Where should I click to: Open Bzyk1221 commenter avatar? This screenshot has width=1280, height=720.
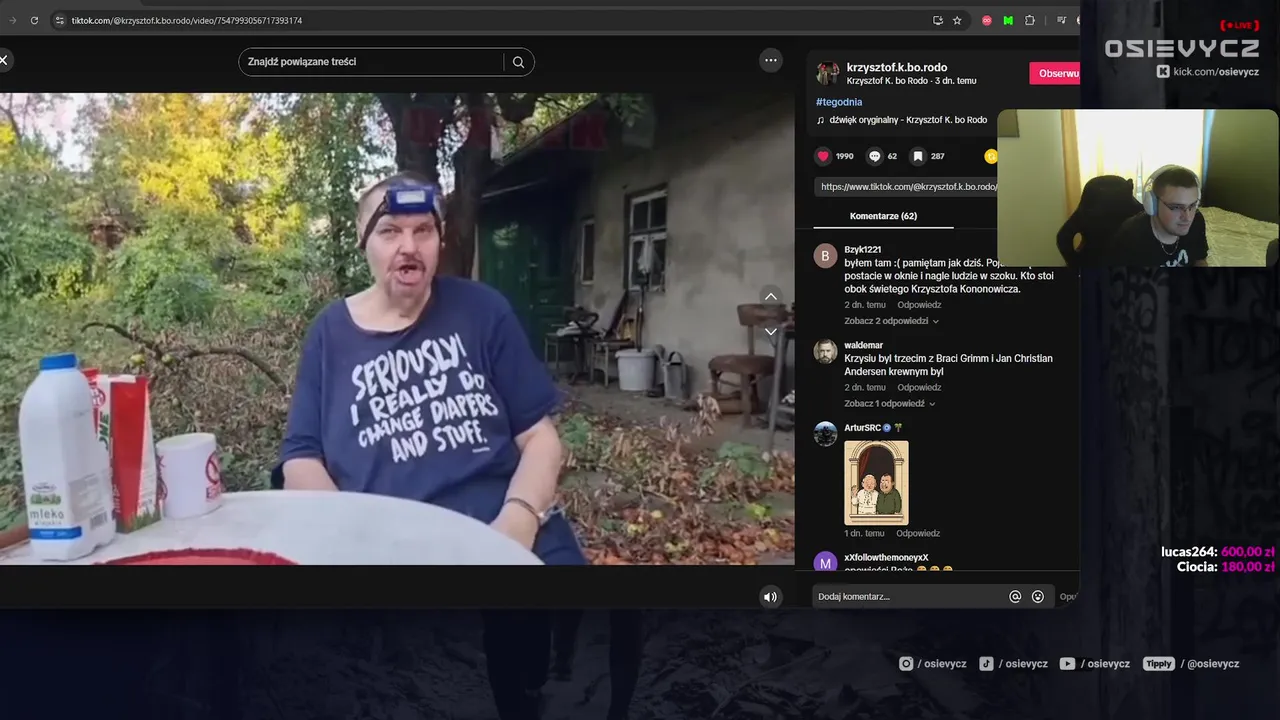pyautogui.click(x=825, y=256)
